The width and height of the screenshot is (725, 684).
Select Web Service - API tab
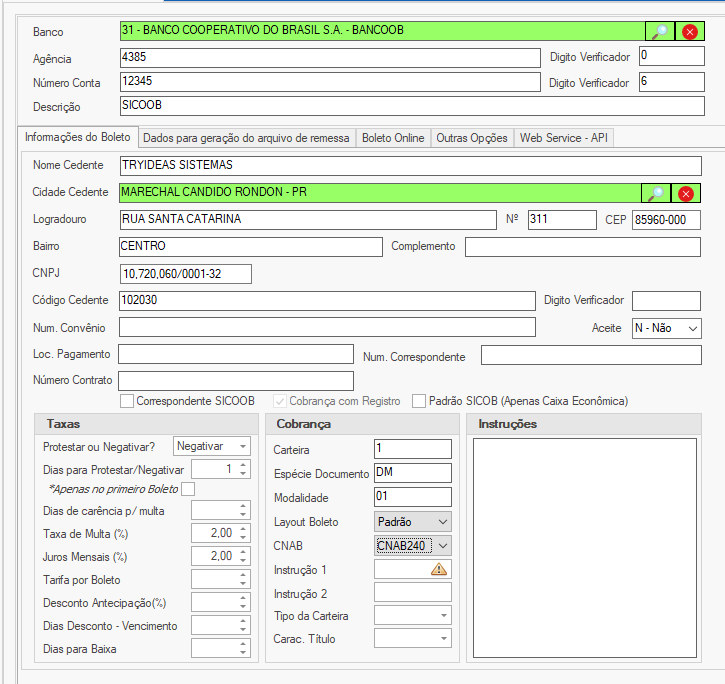(564, 138)
